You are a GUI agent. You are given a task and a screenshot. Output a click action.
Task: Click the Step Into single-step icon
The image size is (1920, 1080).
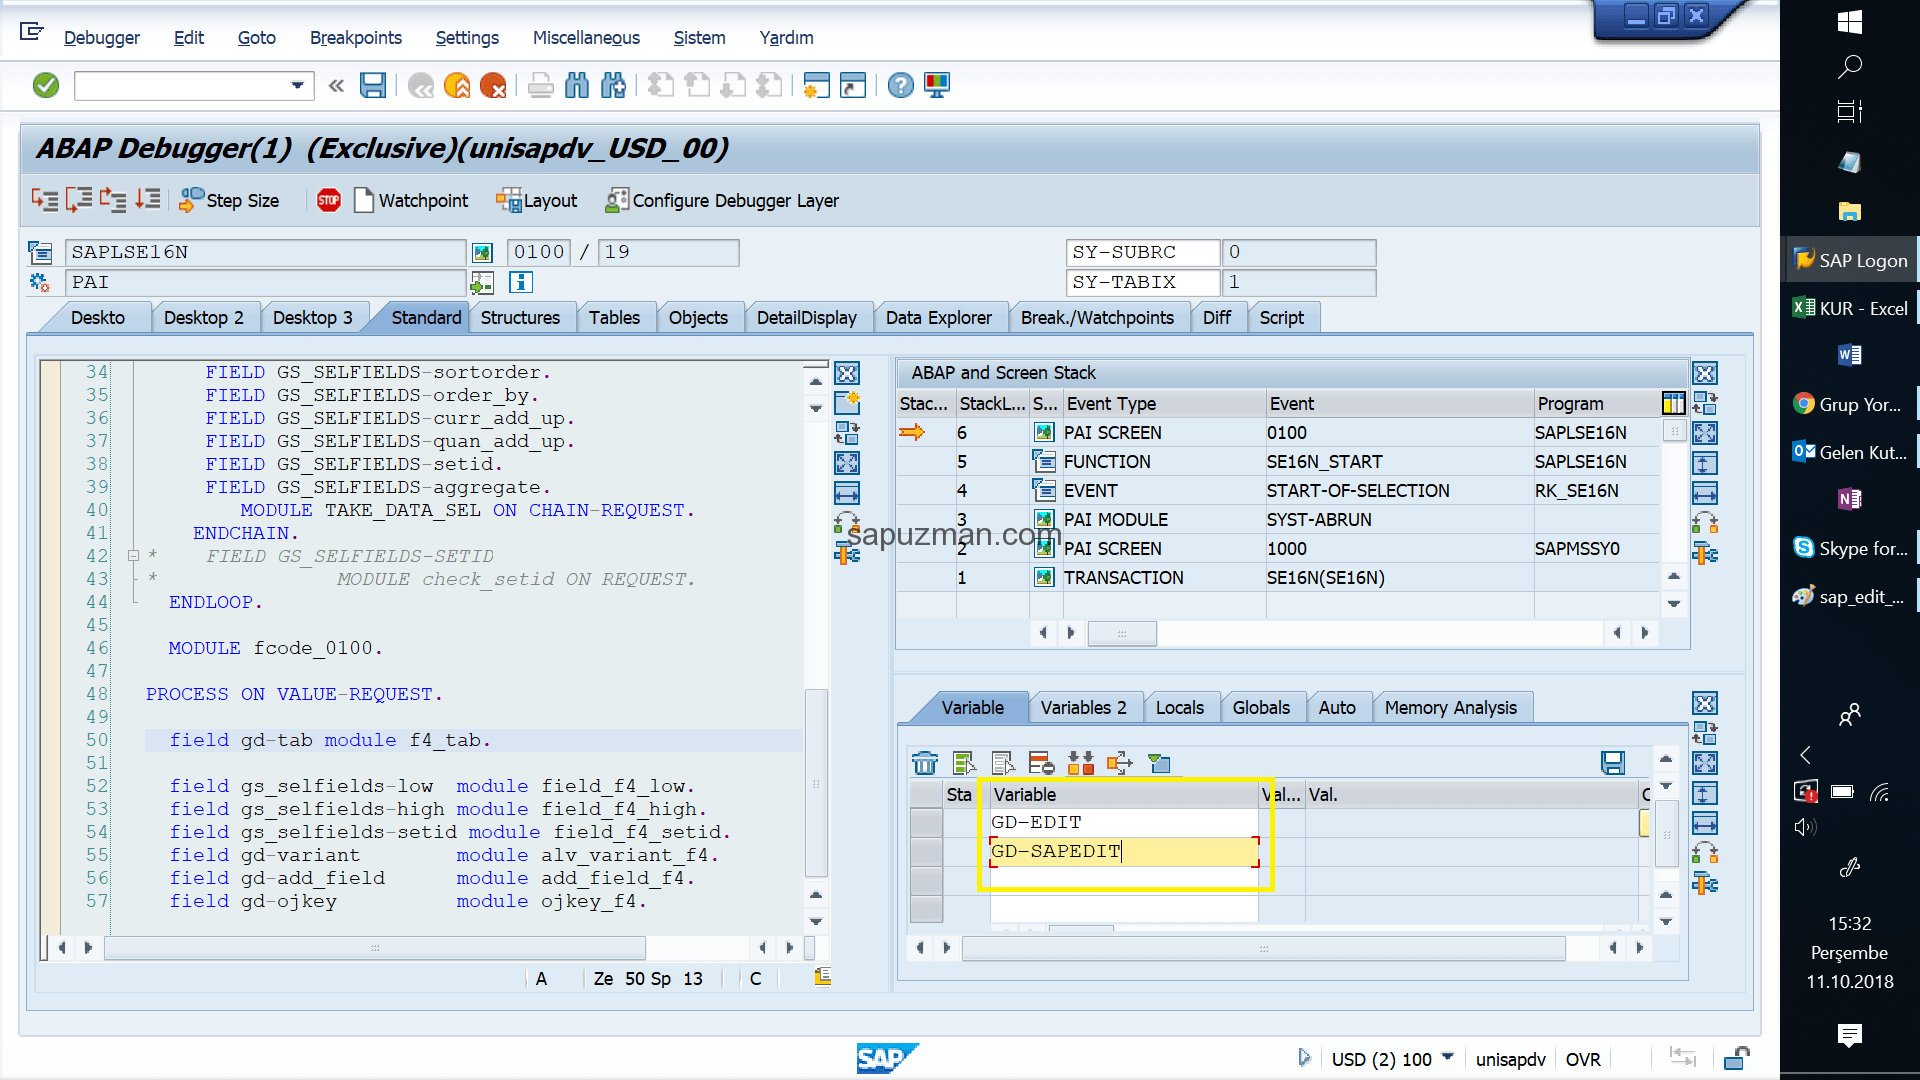44,200
